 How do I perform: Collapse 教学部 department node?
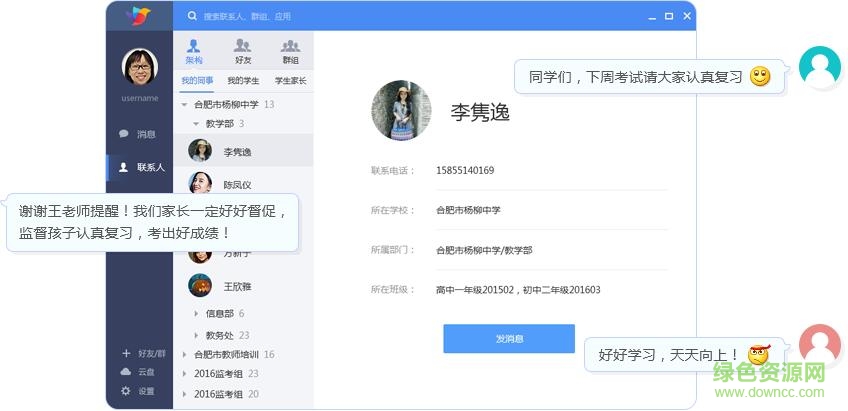pos(196,124)
